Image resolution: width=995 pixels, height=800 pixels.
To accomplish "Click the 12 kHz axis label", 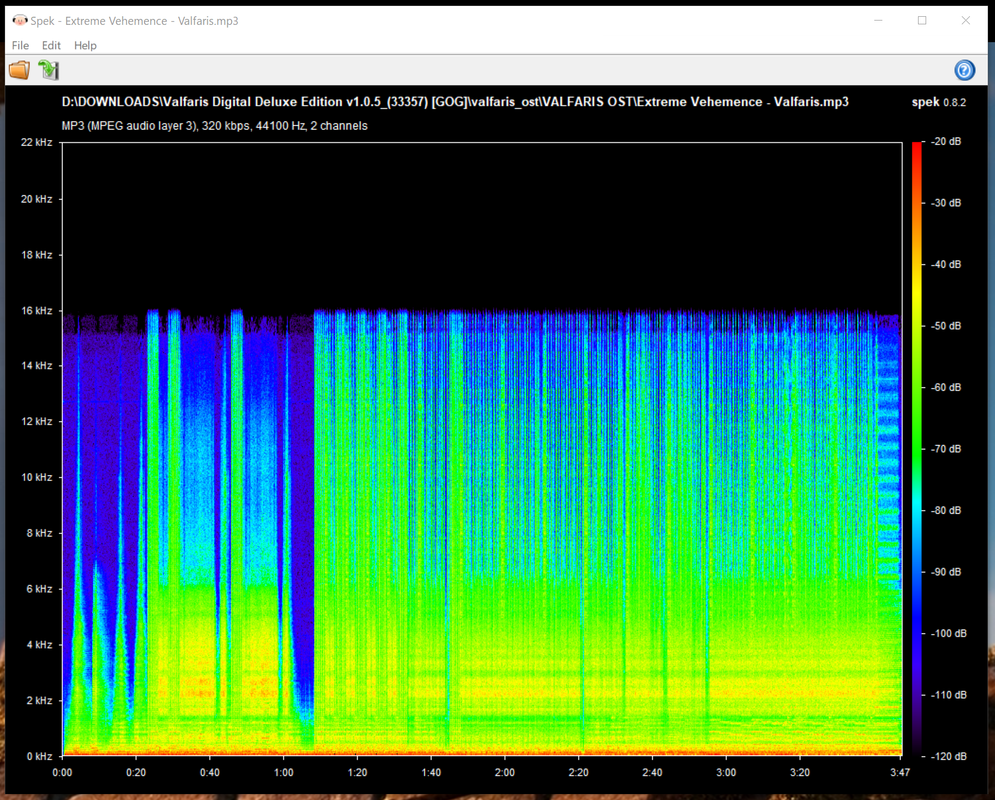I will [36, 421].
